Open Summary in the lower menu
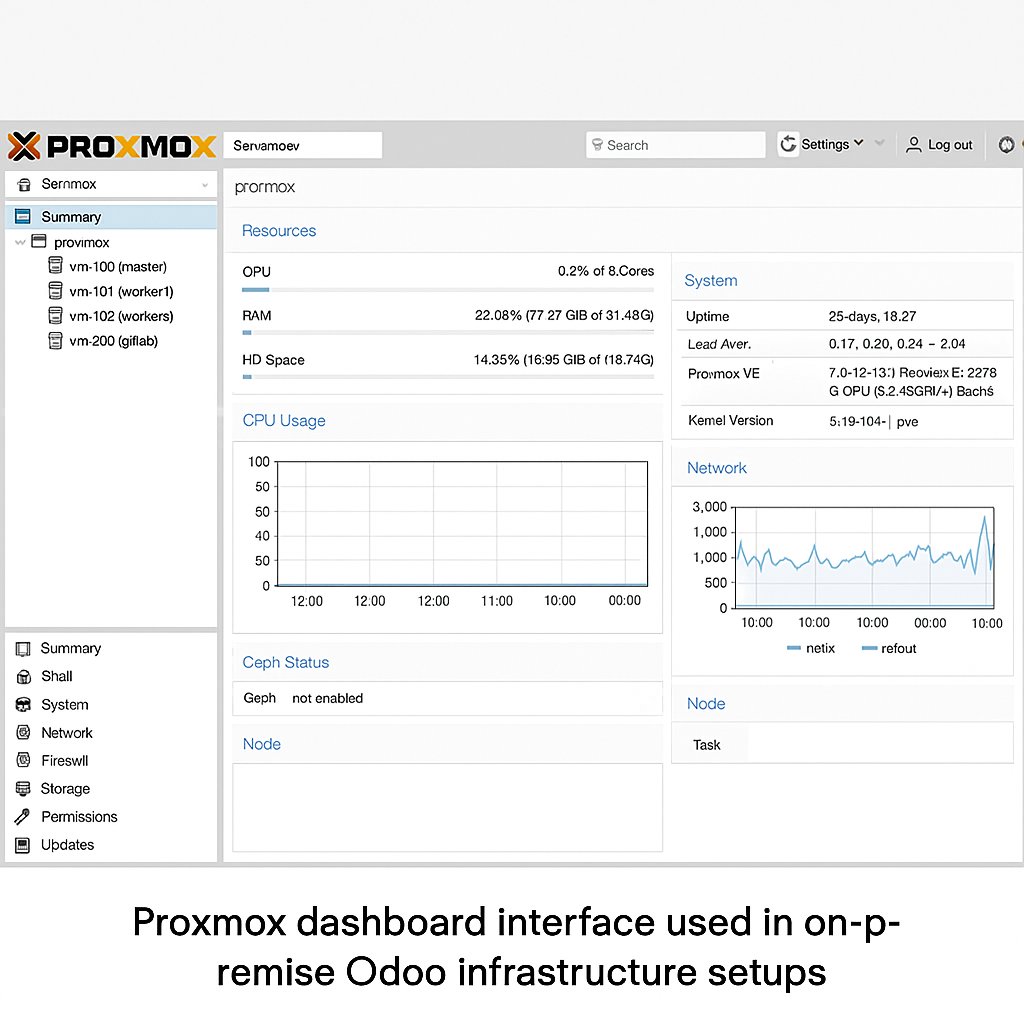This screenshot has width=1024, height=1024. pos(71,648)
